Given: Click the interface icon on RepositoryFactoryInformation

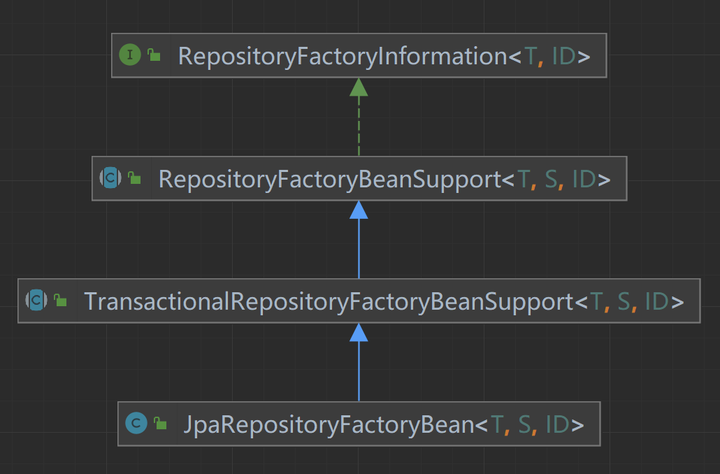Looking at the screenshot, I should (130, 56).
